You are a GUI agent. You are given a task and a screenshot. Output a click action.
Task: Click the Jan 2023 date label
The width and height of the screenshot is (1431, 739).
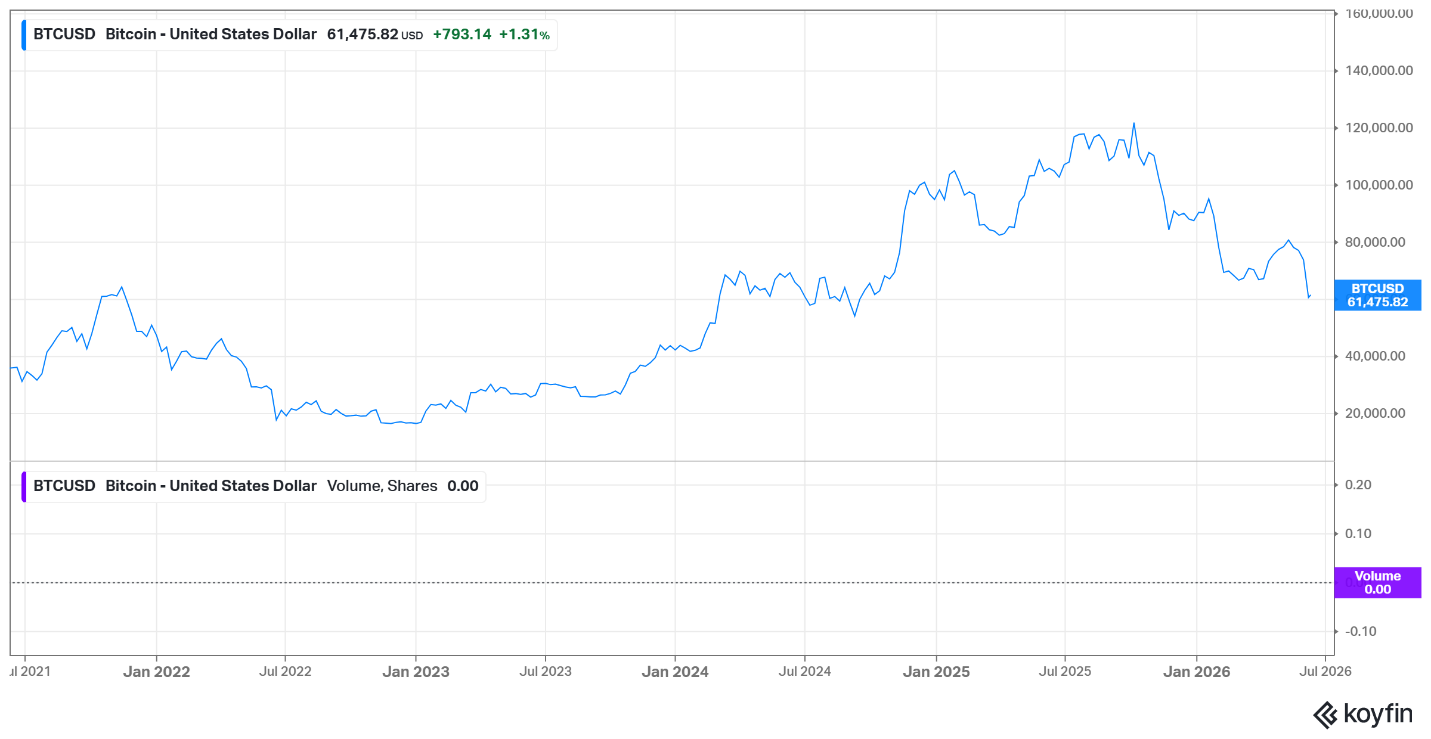(416, 672)
